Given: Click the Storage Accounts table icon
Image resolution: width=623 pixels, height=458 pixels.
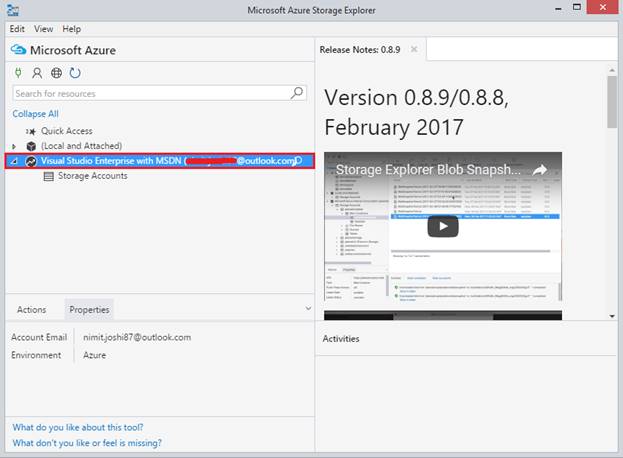Looking at the screenshot, I should (x=48, y=176).
